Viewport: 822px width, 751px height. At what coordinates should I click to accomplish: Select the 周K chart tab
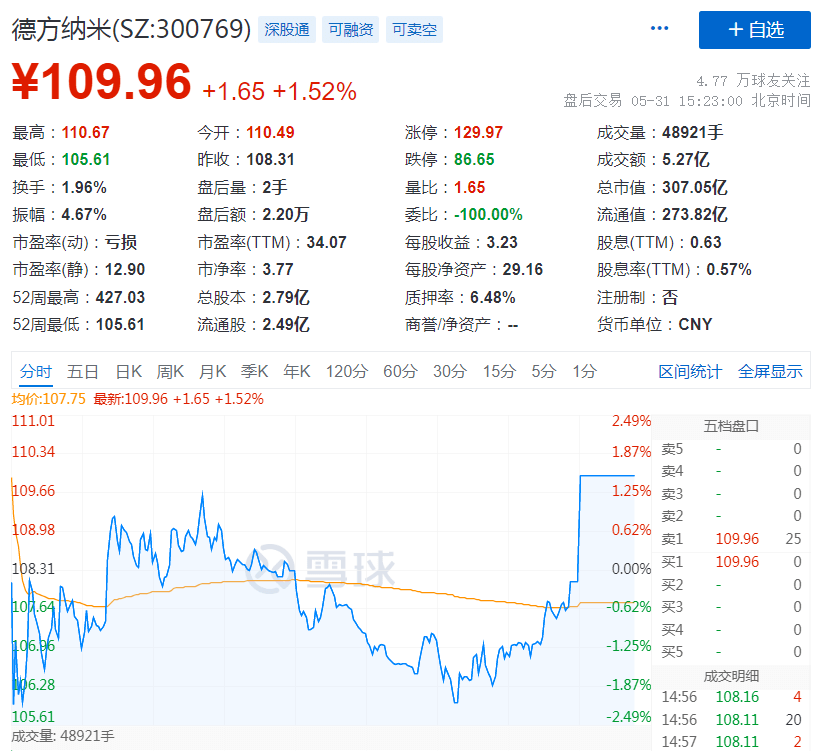tap(170, 372)
